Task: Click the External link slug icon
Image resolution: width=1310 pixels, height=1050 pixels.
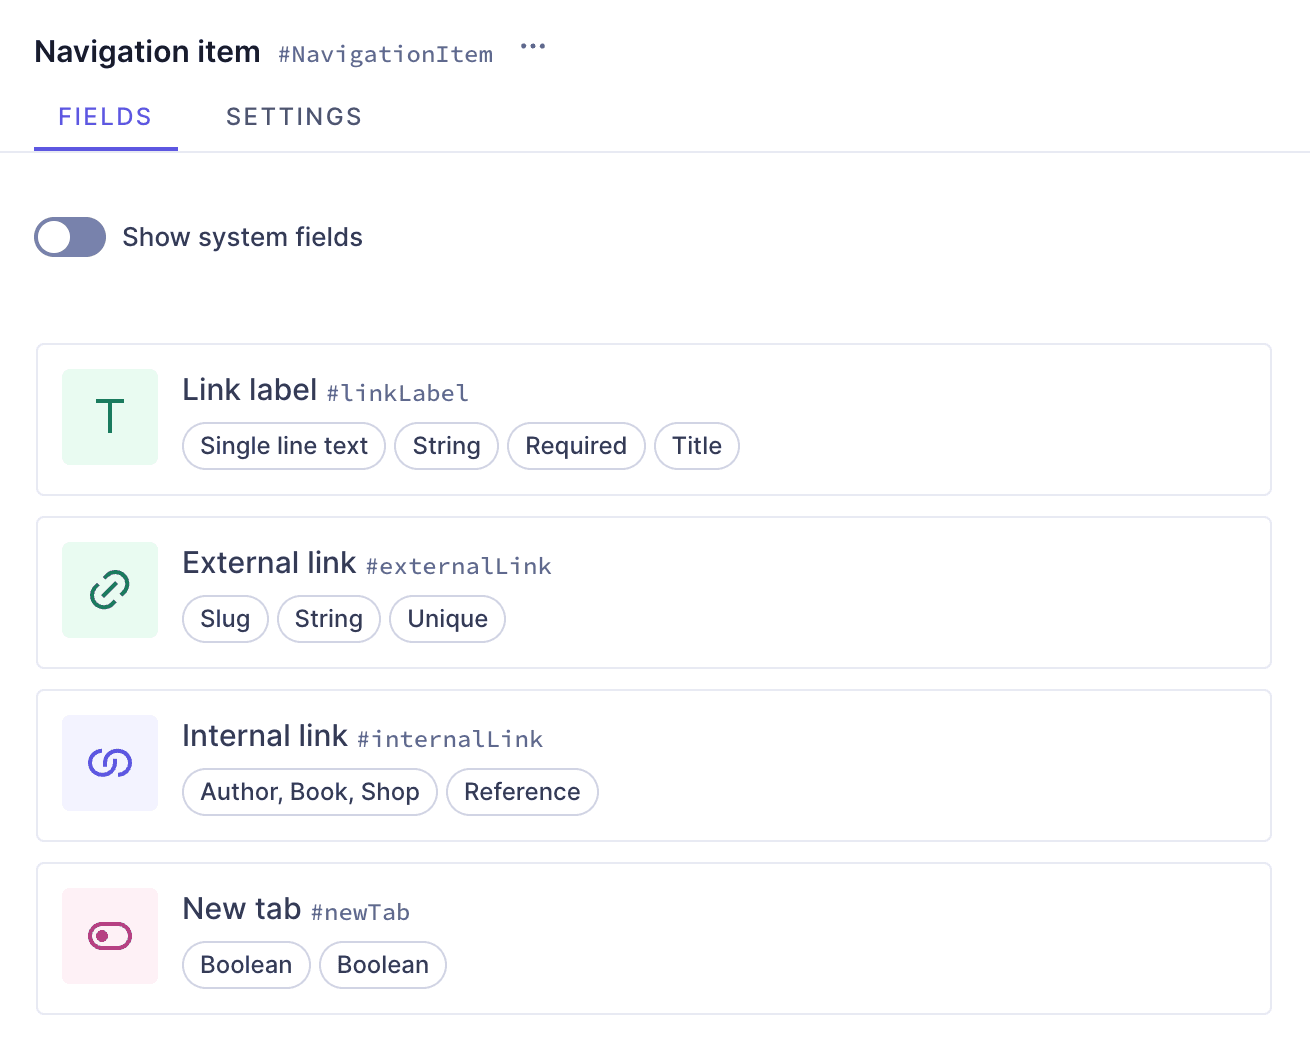Action: coord(110,590)
